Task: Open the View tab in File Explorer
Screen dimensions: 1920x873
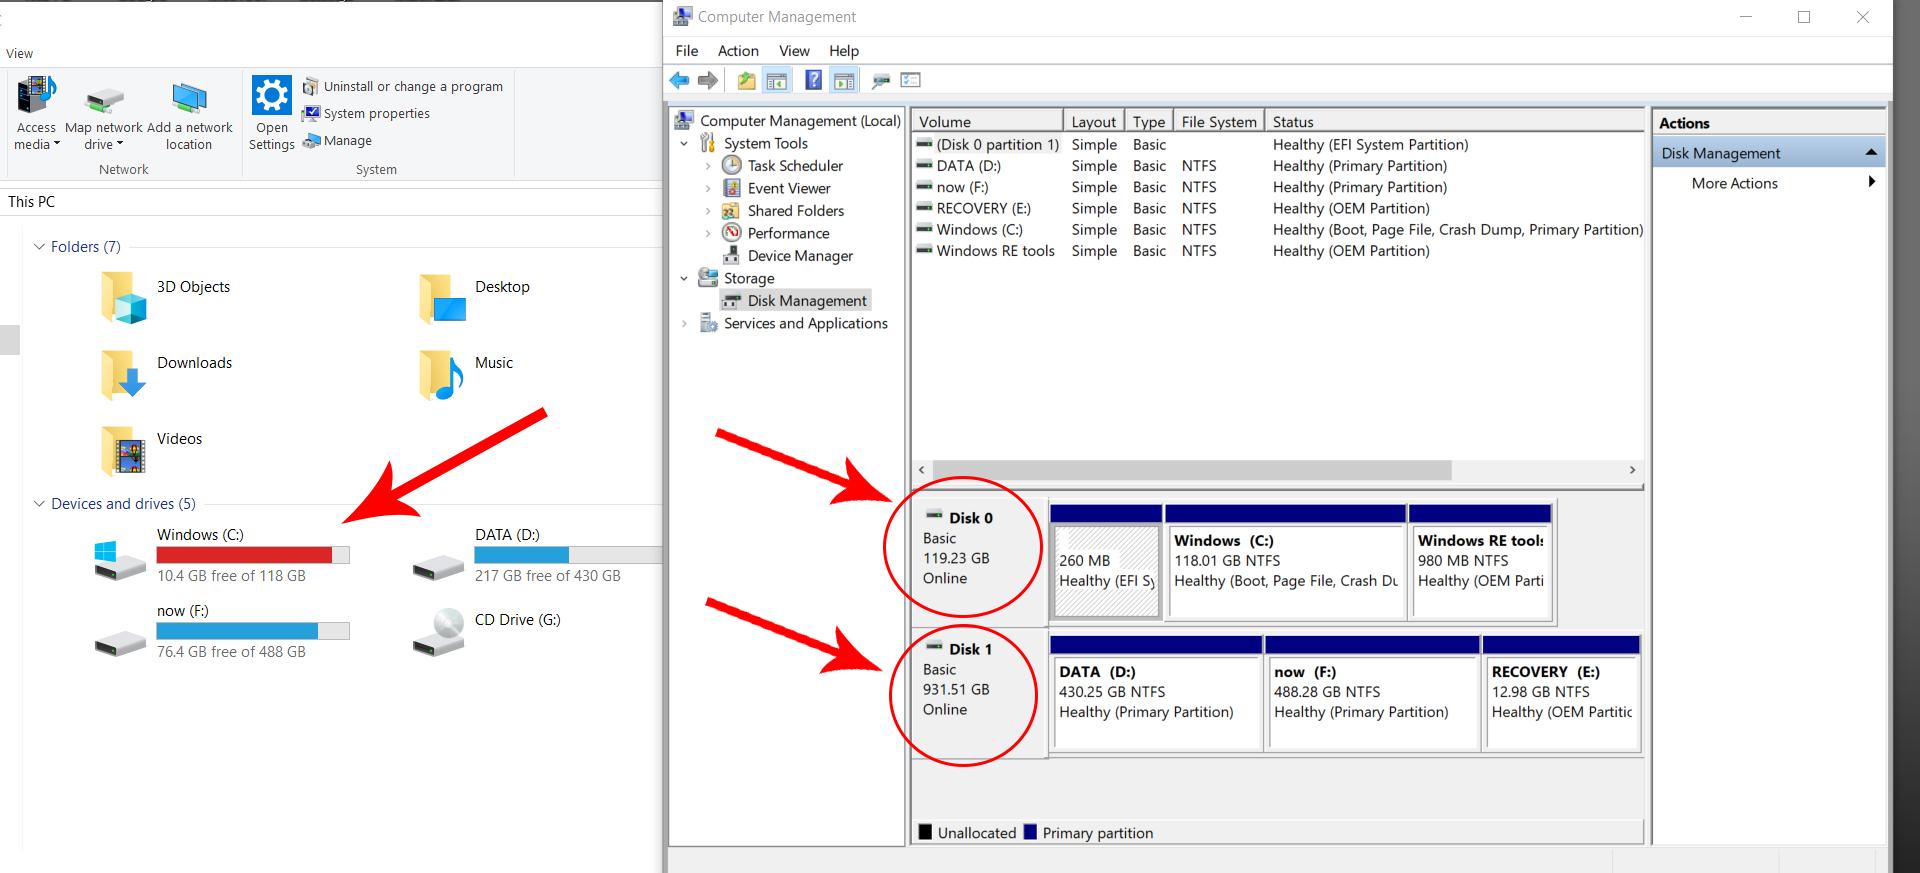Action: tap(19, 54)
